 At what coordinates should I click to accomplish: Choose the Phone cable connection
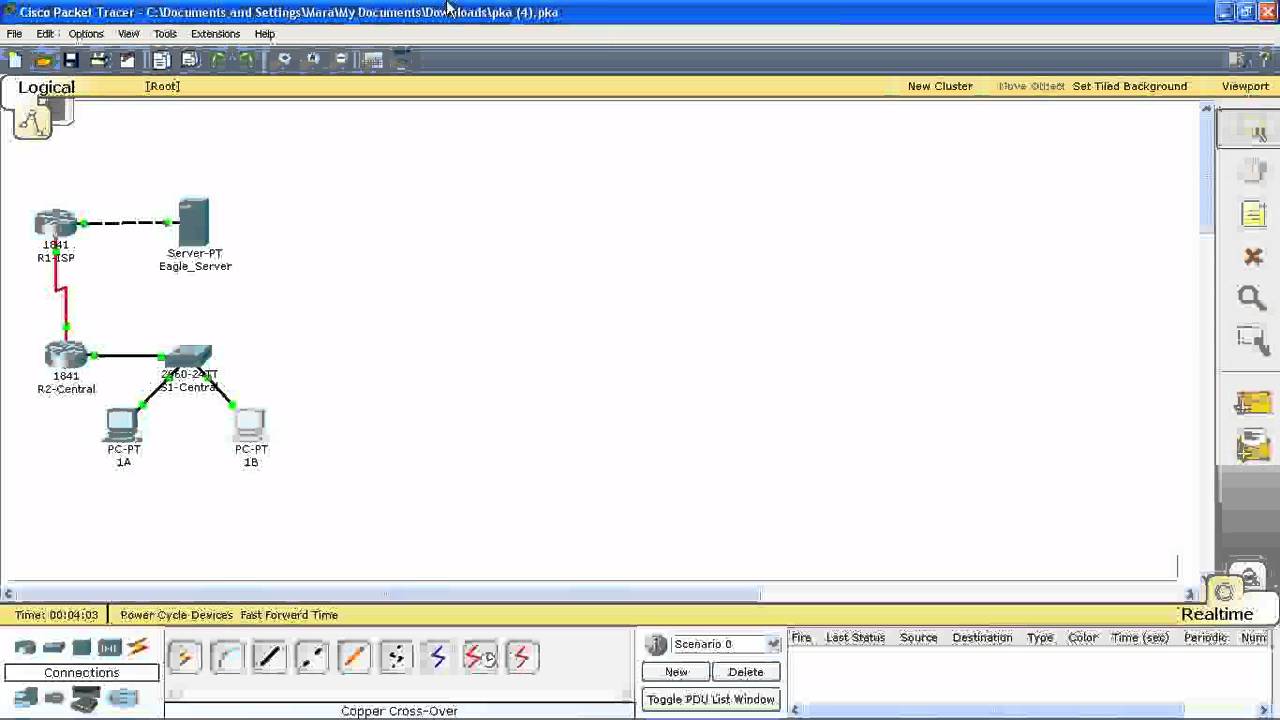[x=395, y=657]
